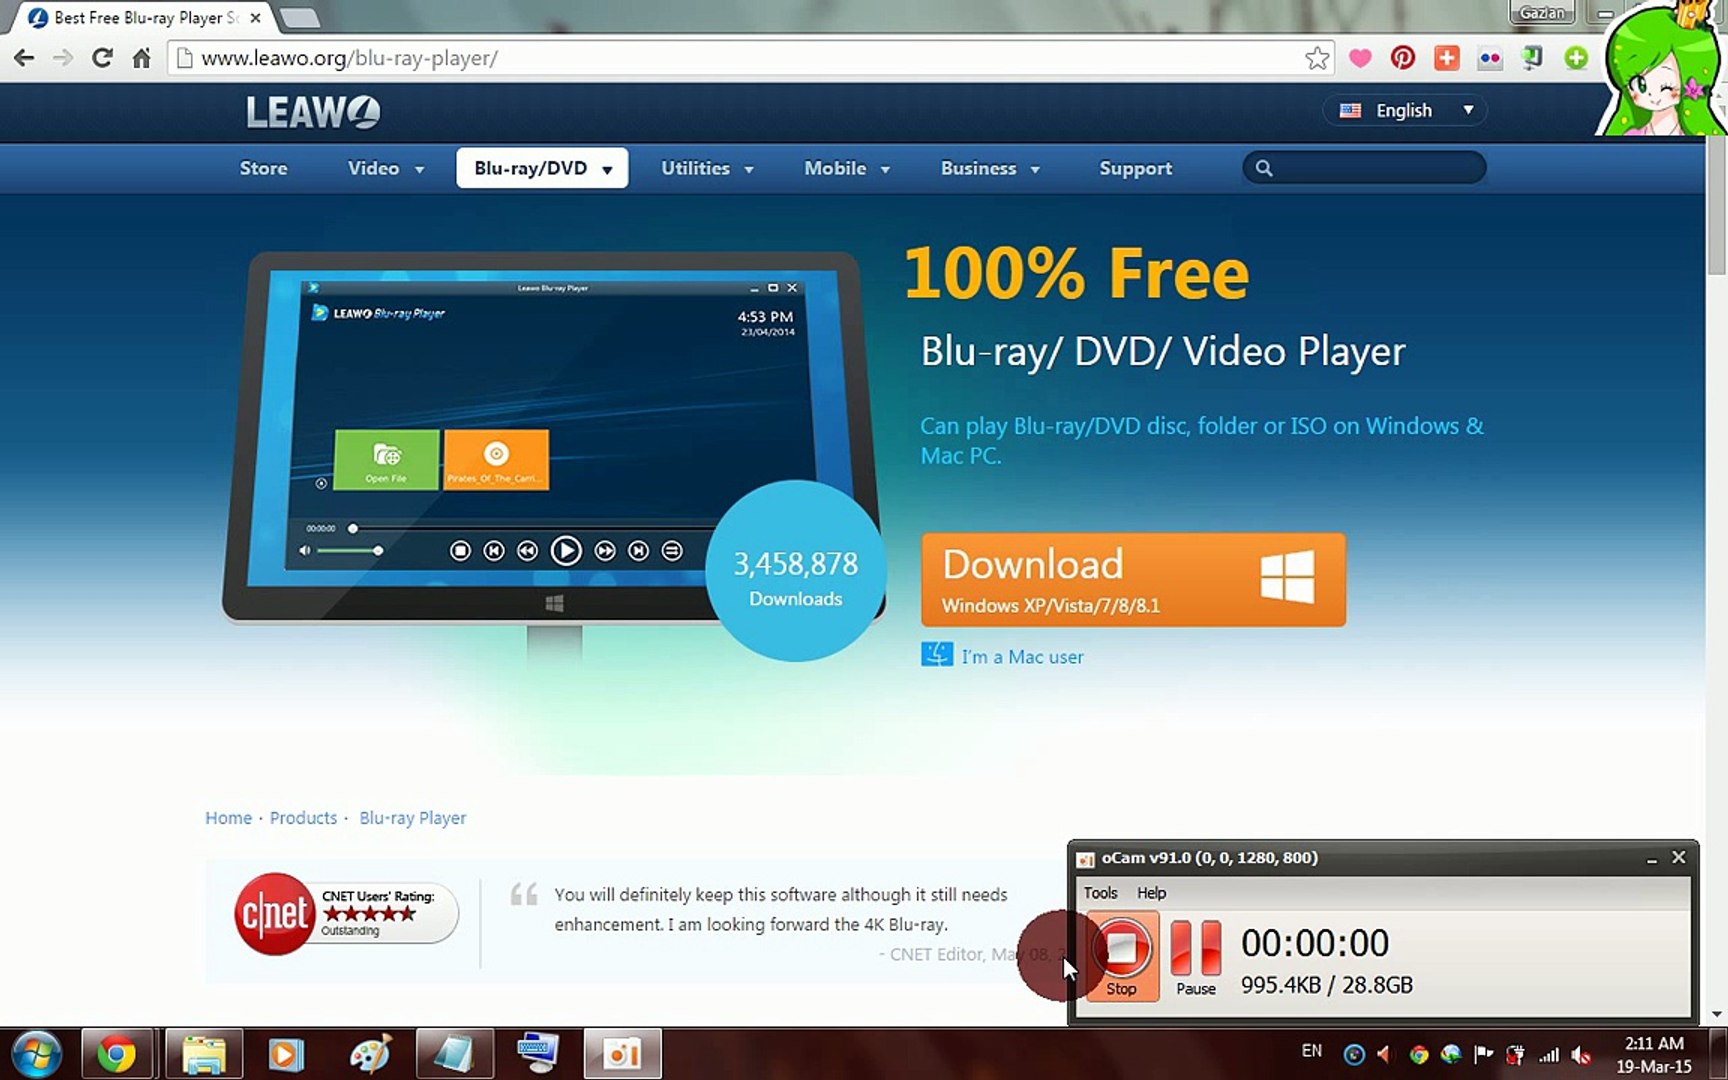1728x1080 pixels.
Task: Open the Flickr extension icon
Action: (1490, 58)
